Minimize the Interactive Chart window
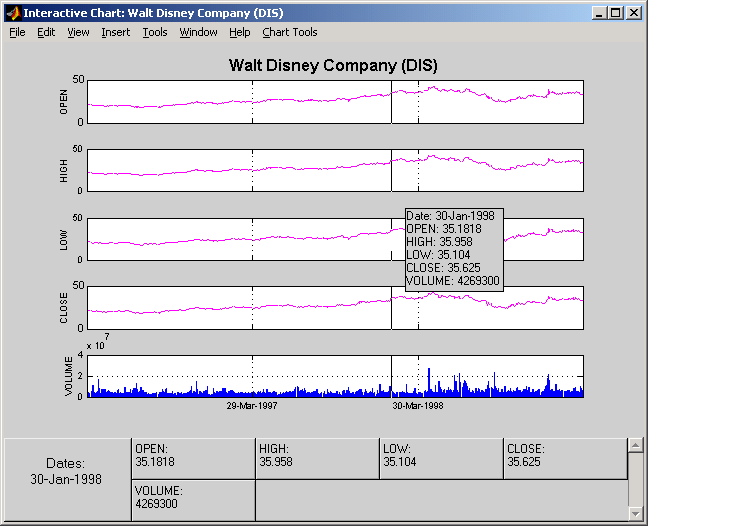740x528 pixels. (599, 13)
